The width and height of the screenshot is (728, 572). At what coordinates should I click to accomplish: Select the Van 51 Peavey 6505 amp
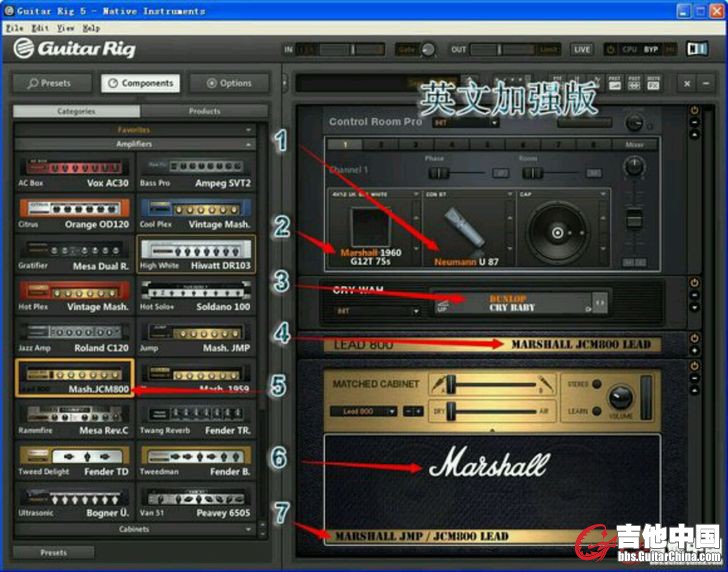[195, 501]
